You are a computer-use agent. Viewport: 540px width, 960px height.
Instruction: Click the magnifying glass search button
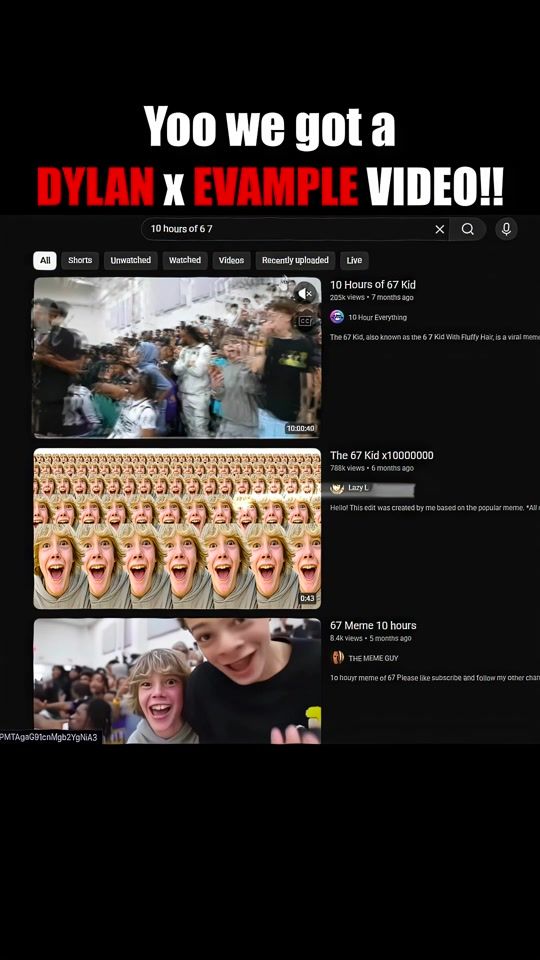point(468,229)
